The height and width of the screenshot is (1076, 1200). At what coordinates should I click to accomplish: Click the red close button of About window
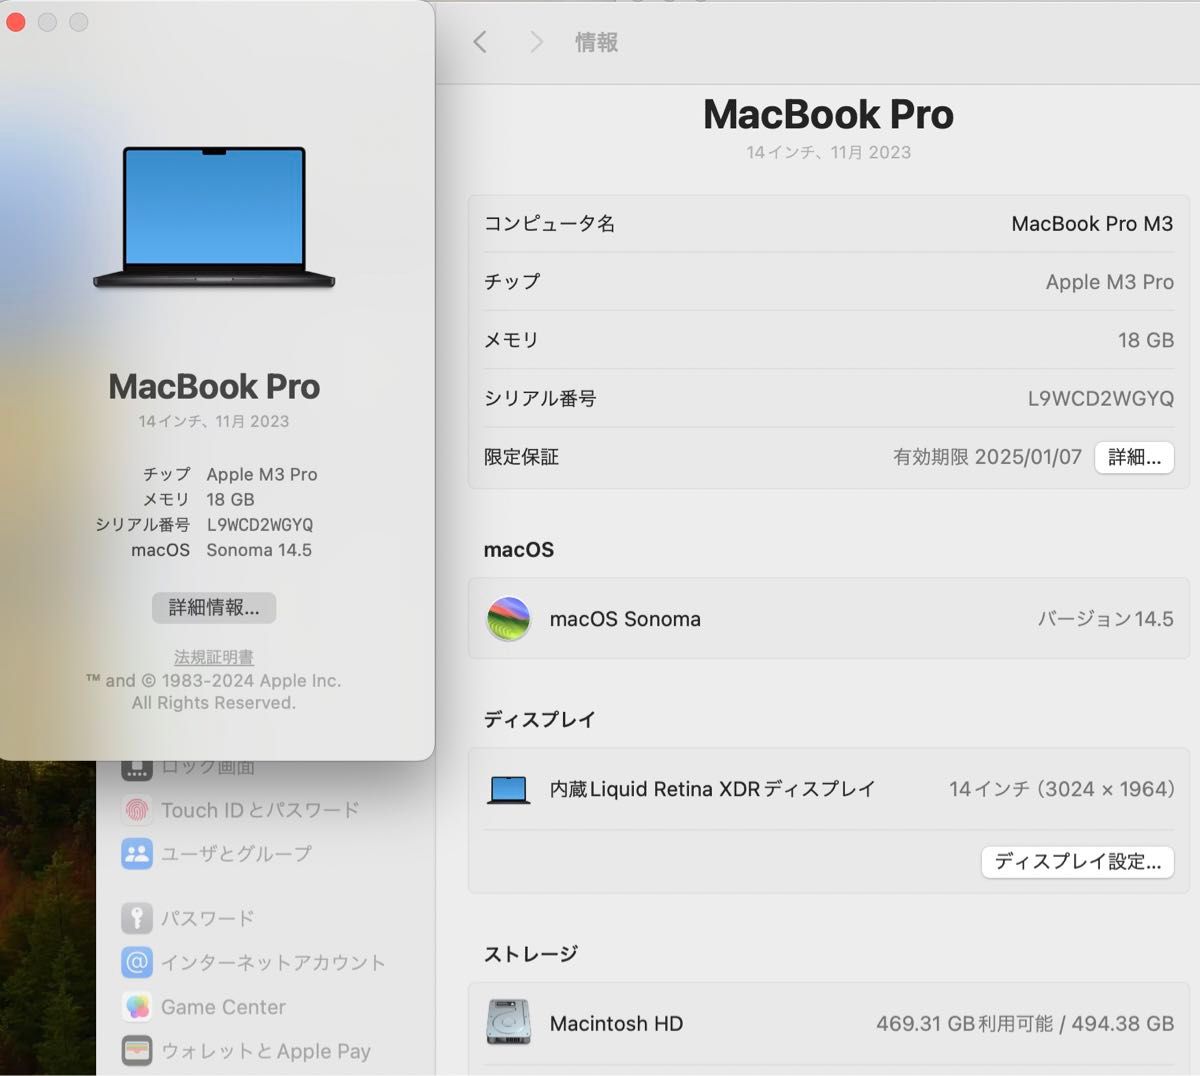[16, 22]
